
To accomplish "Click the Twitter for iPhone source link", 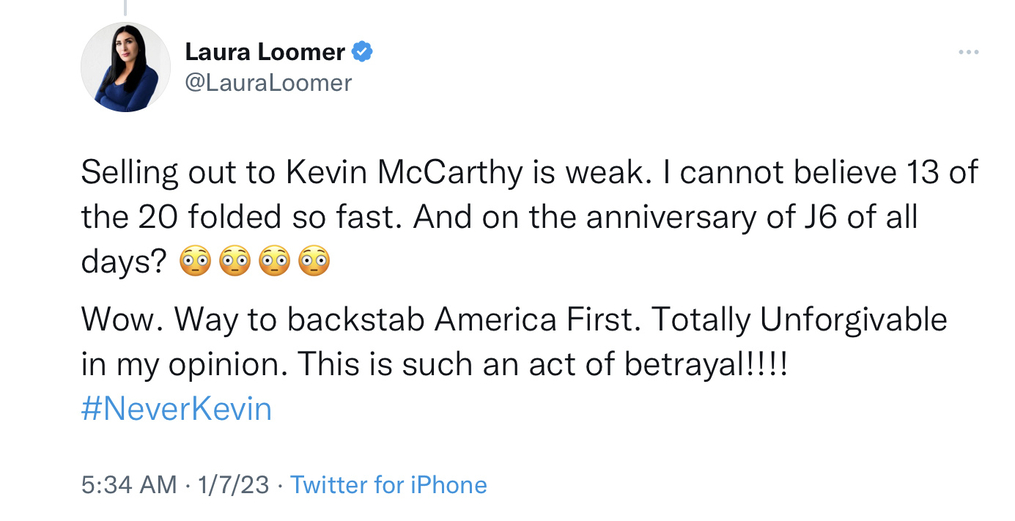I will 388,485.
